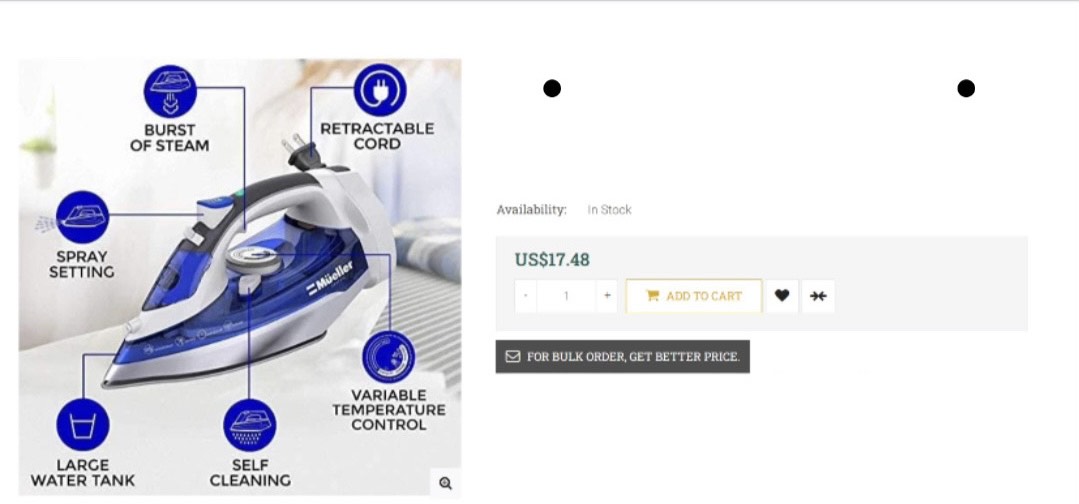Click the magnifier zoom icon on product image
The image size is (1079, 504).
[445, 483]
